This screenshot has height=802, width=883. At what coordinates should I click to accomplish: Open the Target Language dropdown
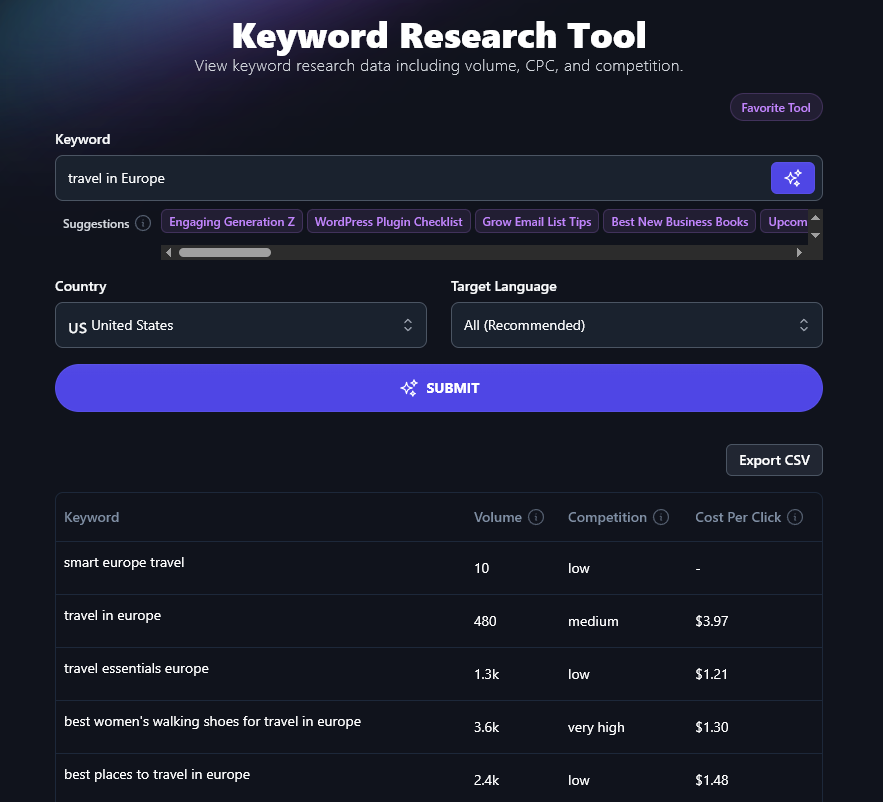click(x=636, y=325)
